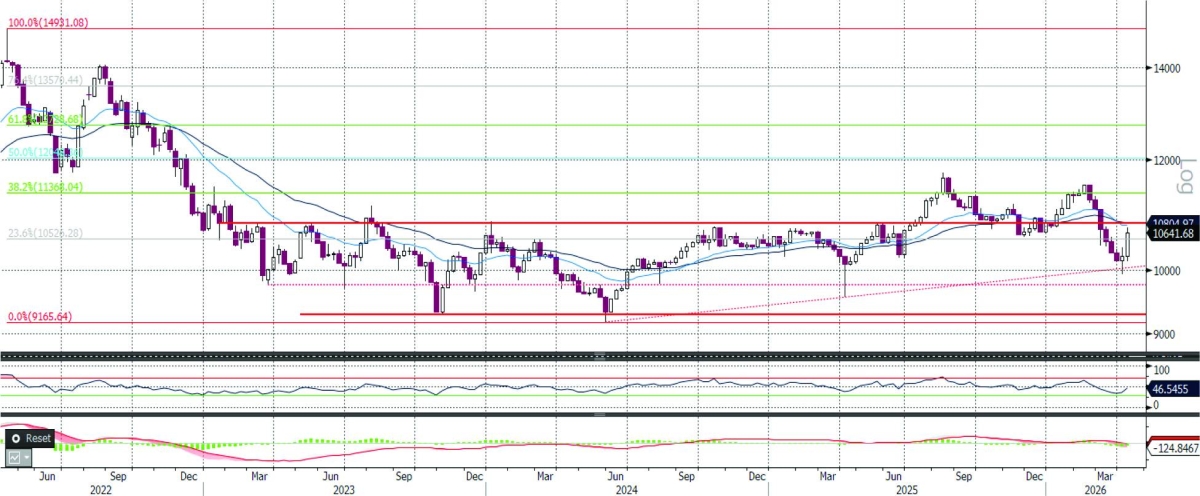Image resolution: width=1200 pixels, height=496 pixels.
Task: Click the Log scale label
Action: click(x=1187, y=174)
